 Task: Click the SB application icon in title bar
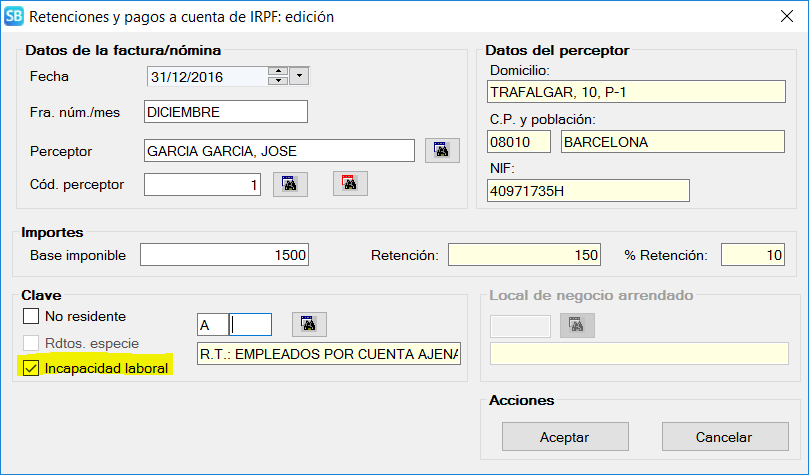tap(14, 16)
